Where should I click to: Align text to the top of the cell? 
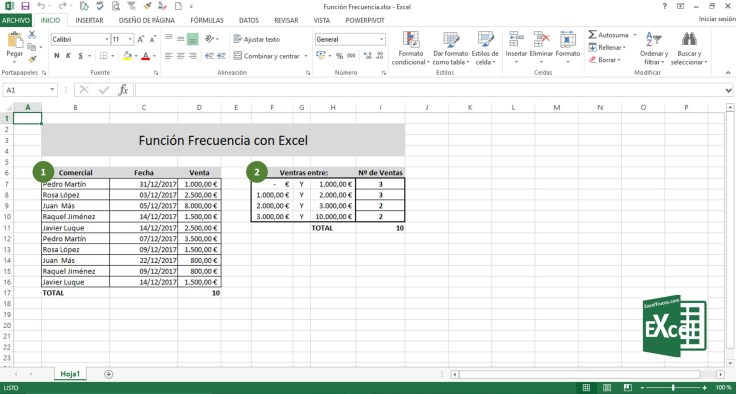(x=169, y=39)
